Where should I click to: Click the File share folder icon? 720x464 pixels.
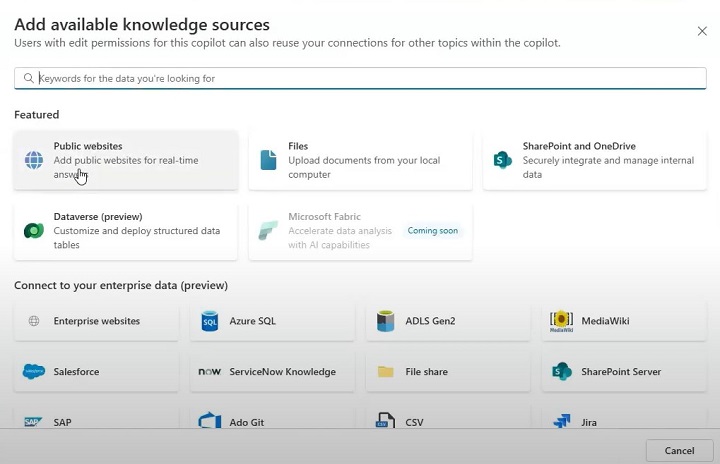click(x=385, y=372)
